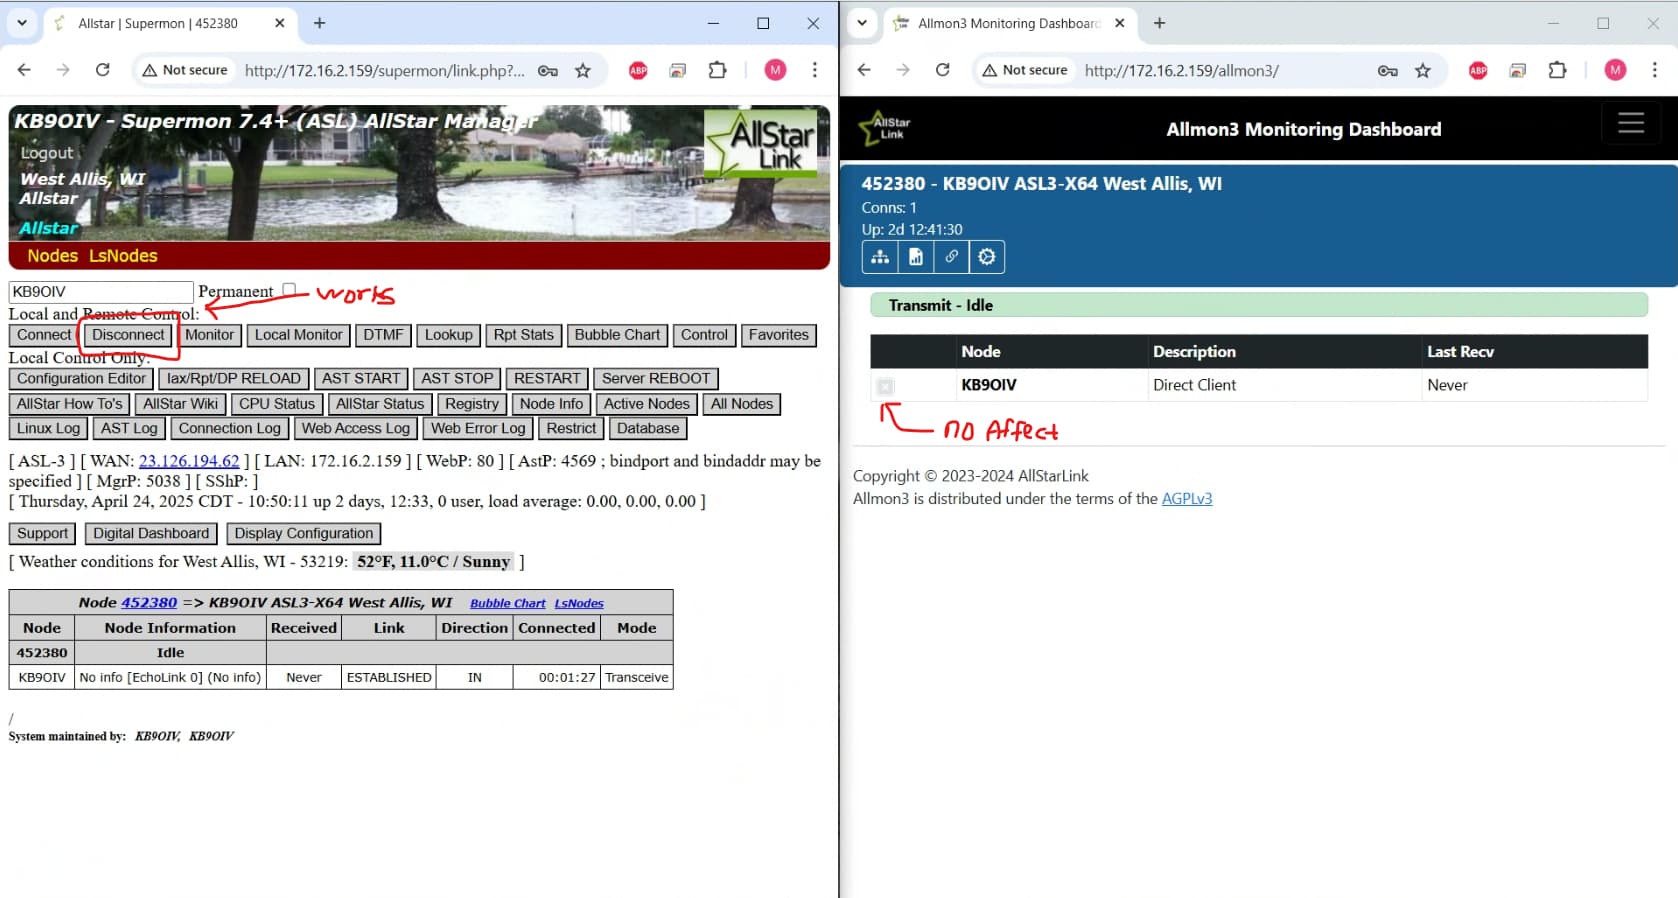Open the AGPLv3 license link
This screenshot has height=898, width=1678.
click(1187, 498)
